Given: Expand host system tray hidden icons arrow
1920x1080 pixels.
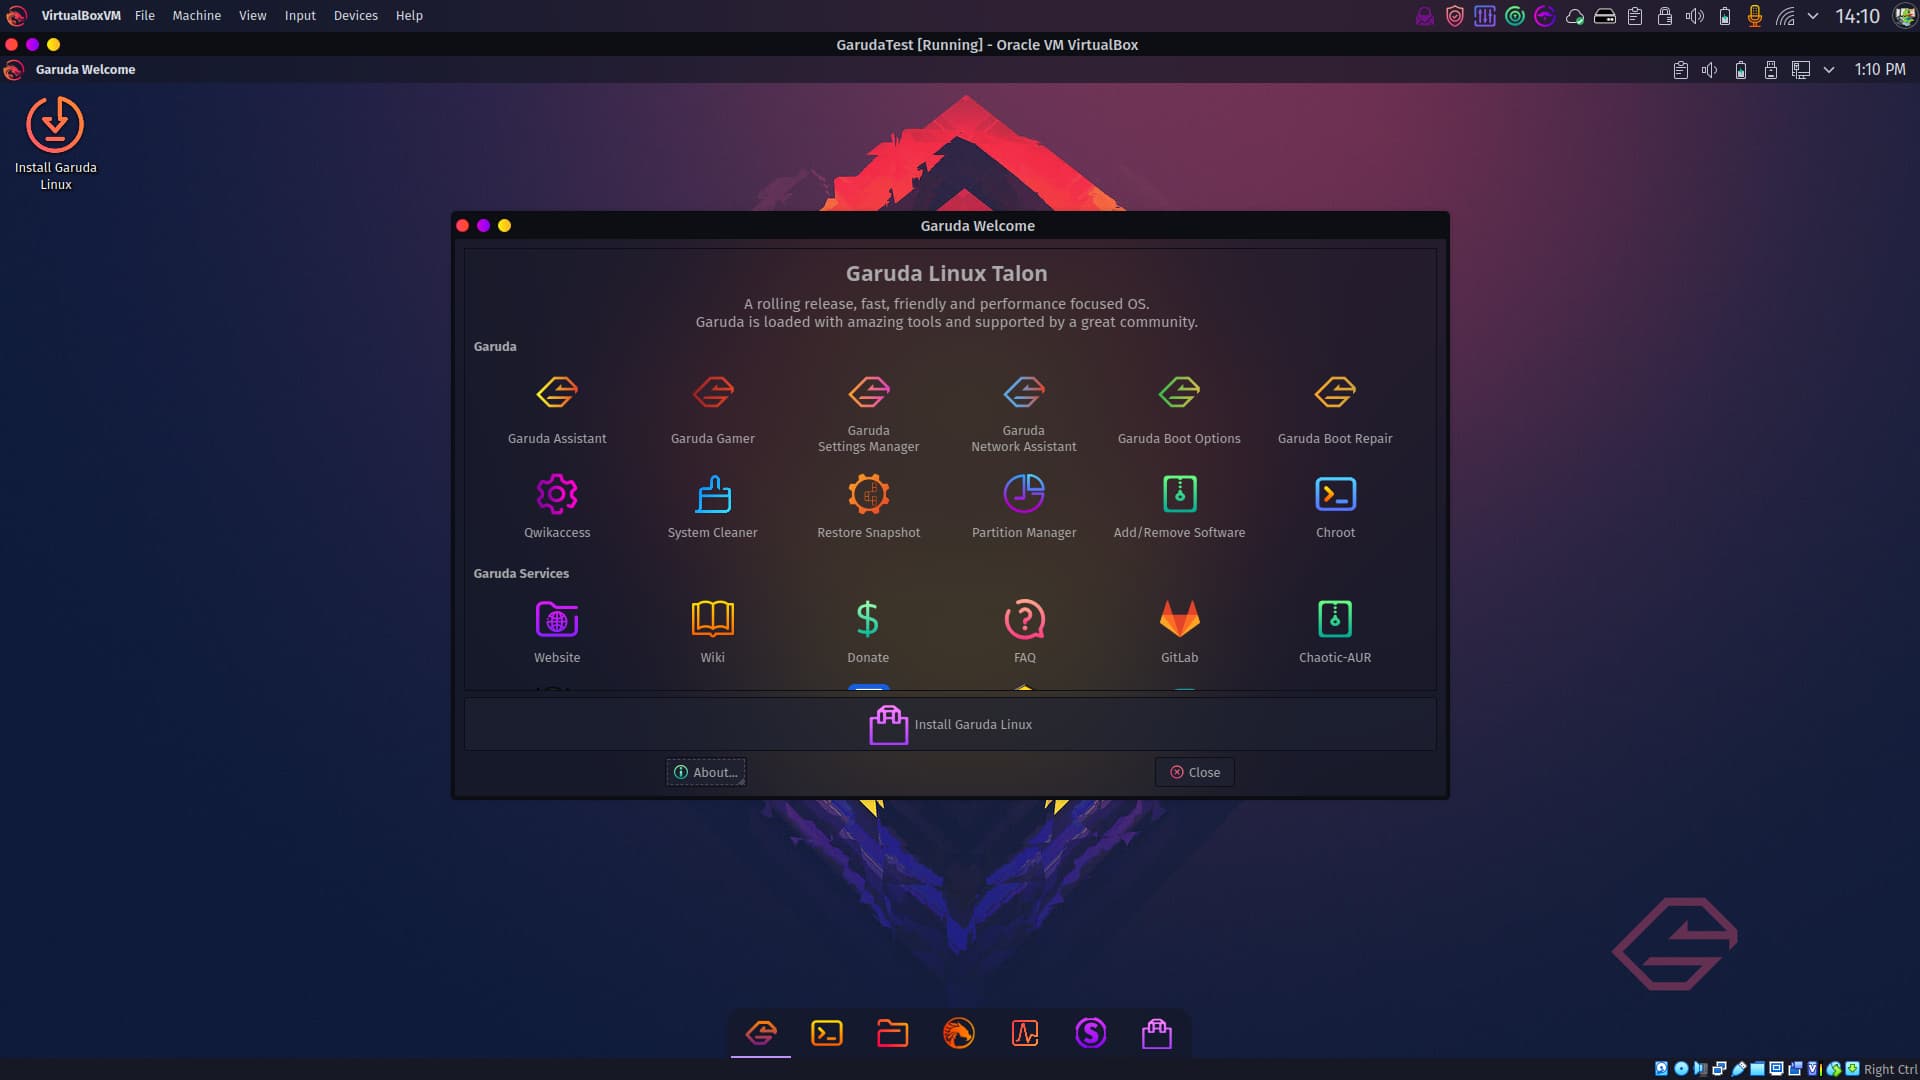Looking at the screenshot, I should [x=1813, y=16].
